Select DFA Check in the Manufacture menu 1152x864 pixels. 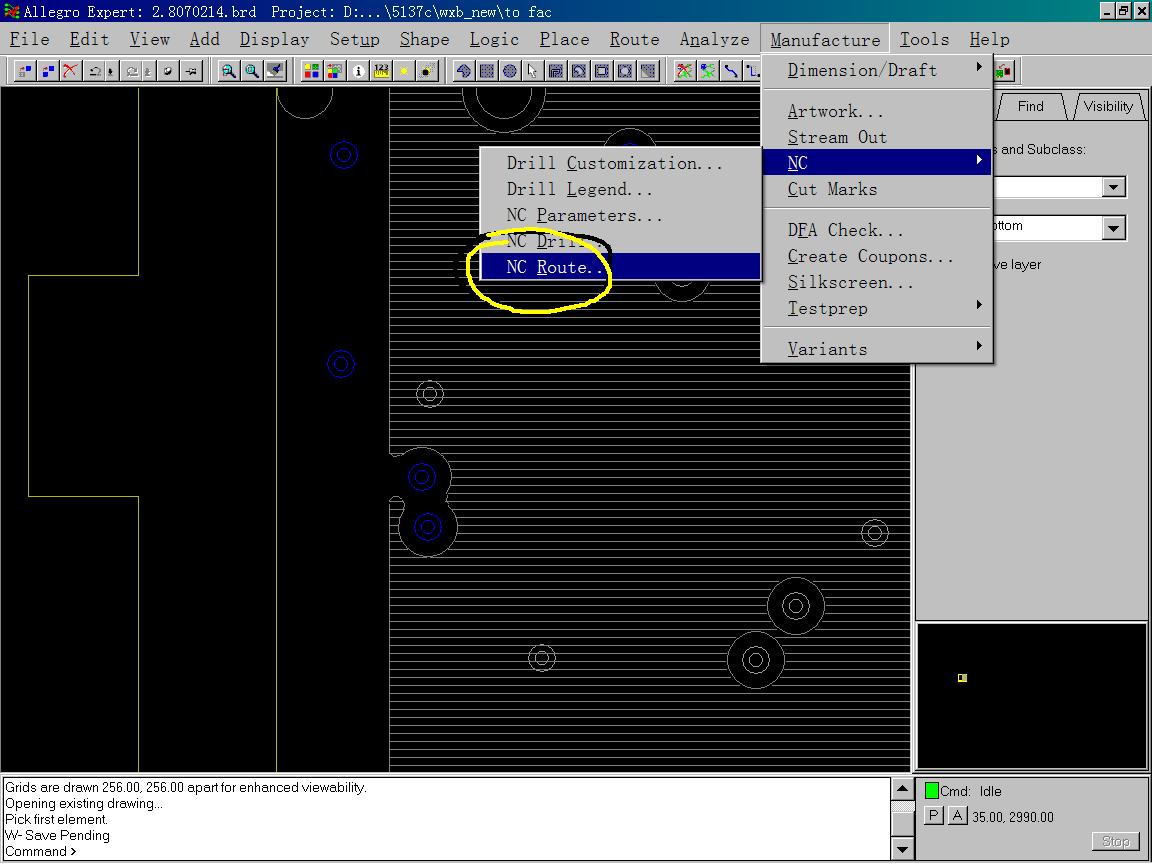point(877,230)
